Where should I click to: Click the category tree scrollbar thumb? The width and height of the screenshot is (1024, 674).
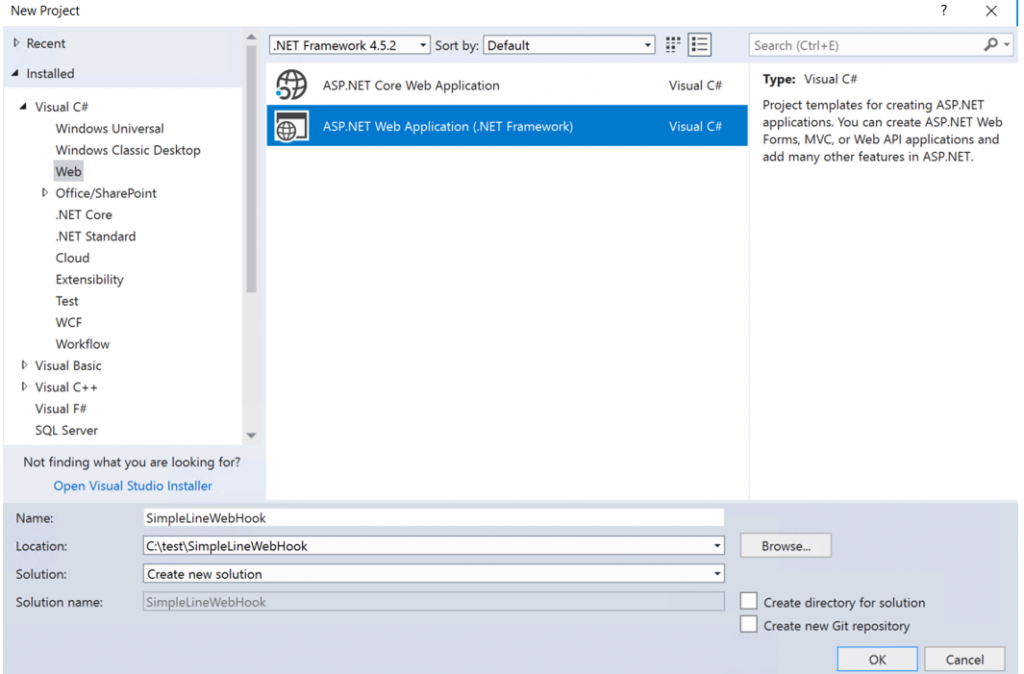coord(251,168)
